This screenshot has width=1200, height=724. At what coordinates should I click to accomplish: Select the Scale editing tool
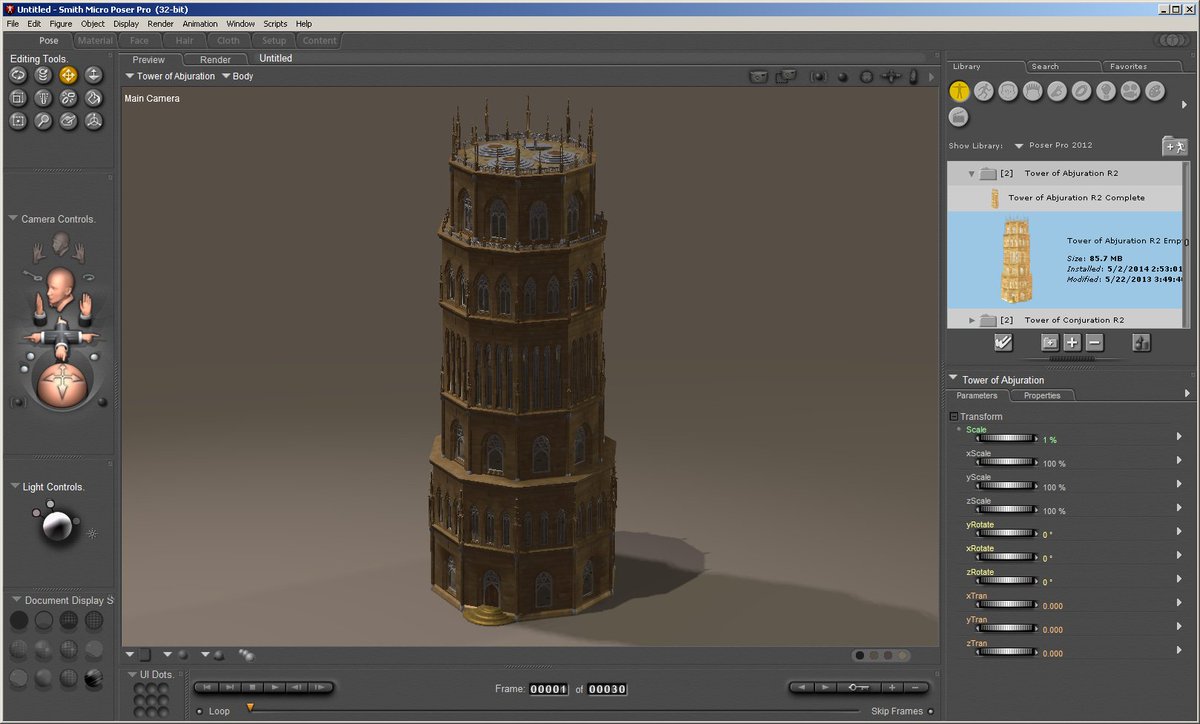tap(18, 98)
